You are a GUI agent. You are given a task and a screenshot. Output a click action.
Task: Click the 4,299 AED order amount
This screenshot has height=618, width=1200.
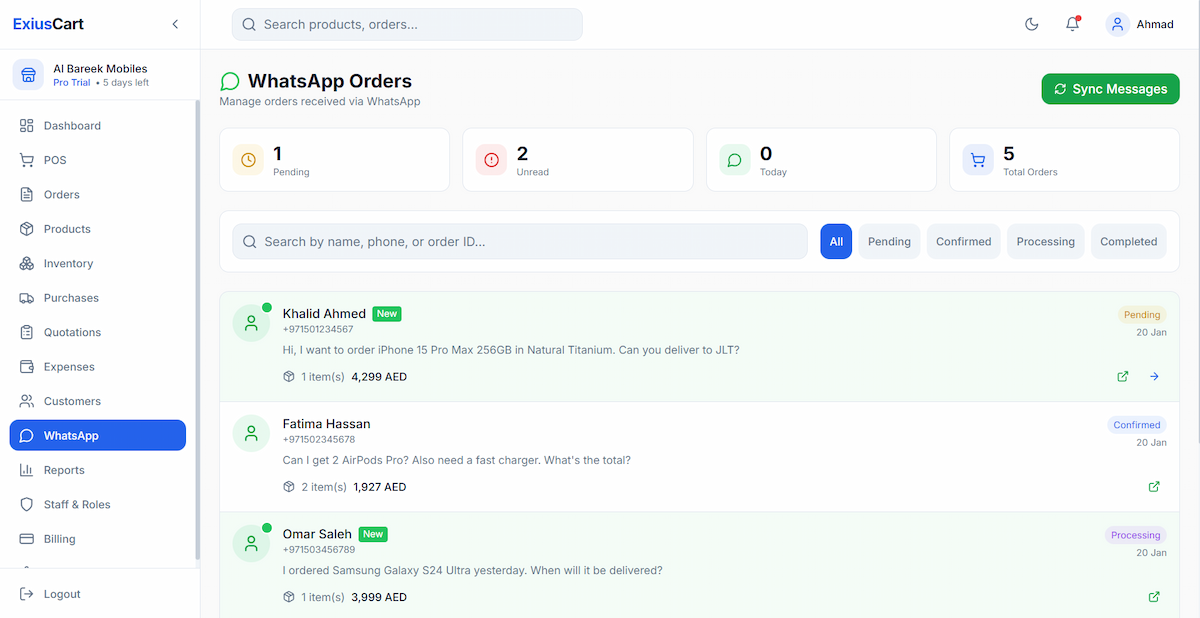379,377
